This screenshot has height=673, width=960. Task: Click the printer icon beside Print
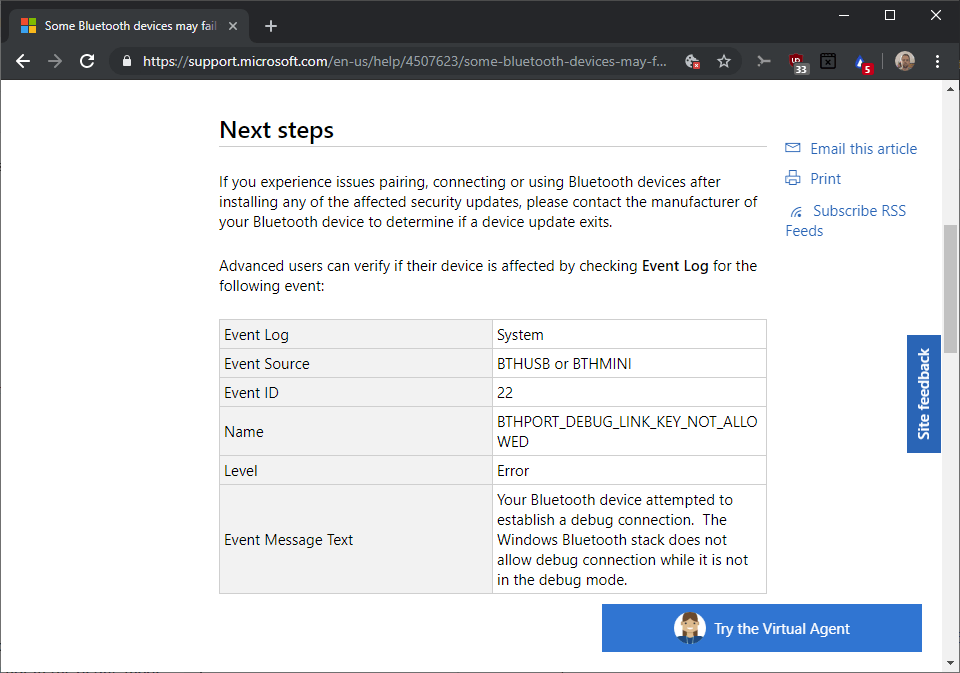[x=793, y=178]
